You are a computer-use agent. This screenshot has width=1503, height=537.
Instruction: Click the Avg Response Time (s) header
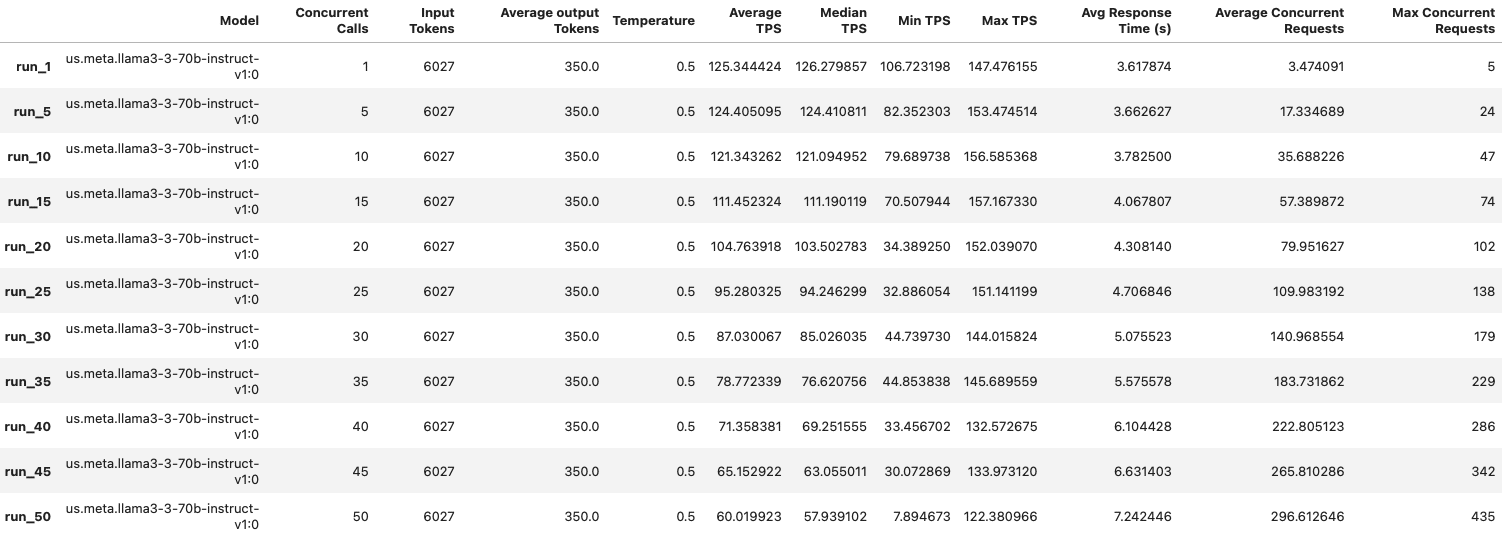[1126, 21]
